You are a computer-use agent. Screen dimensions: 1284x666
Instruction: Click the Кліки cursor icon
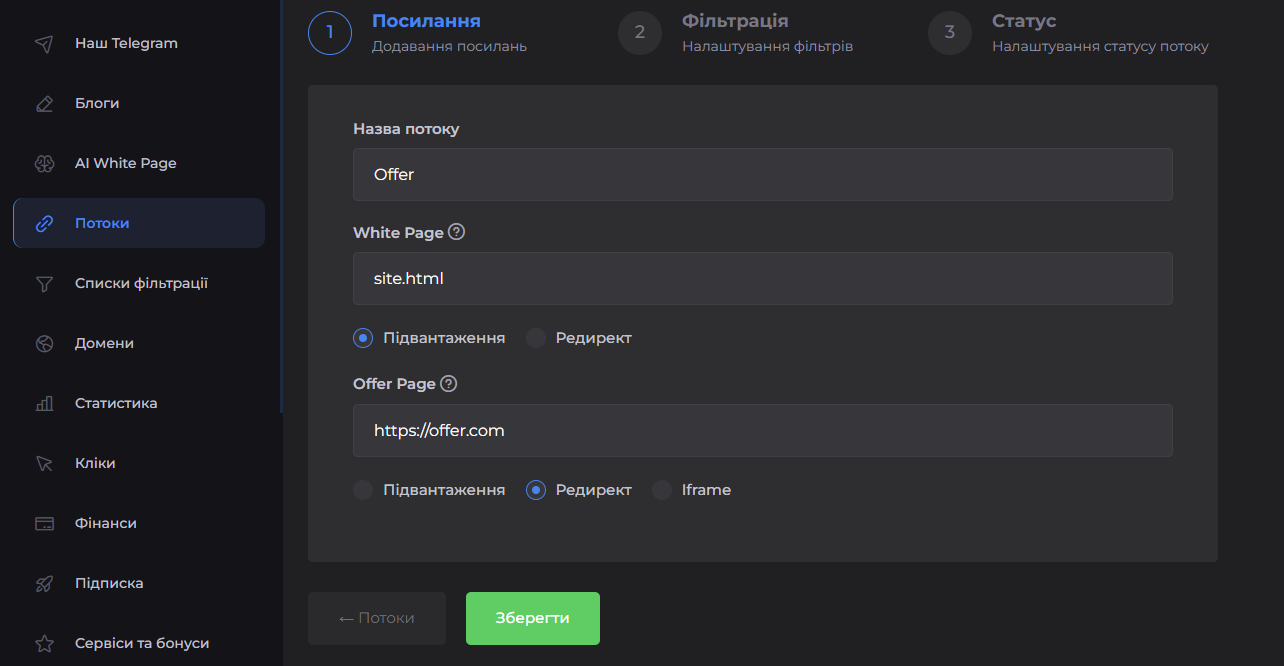point(44,463)
